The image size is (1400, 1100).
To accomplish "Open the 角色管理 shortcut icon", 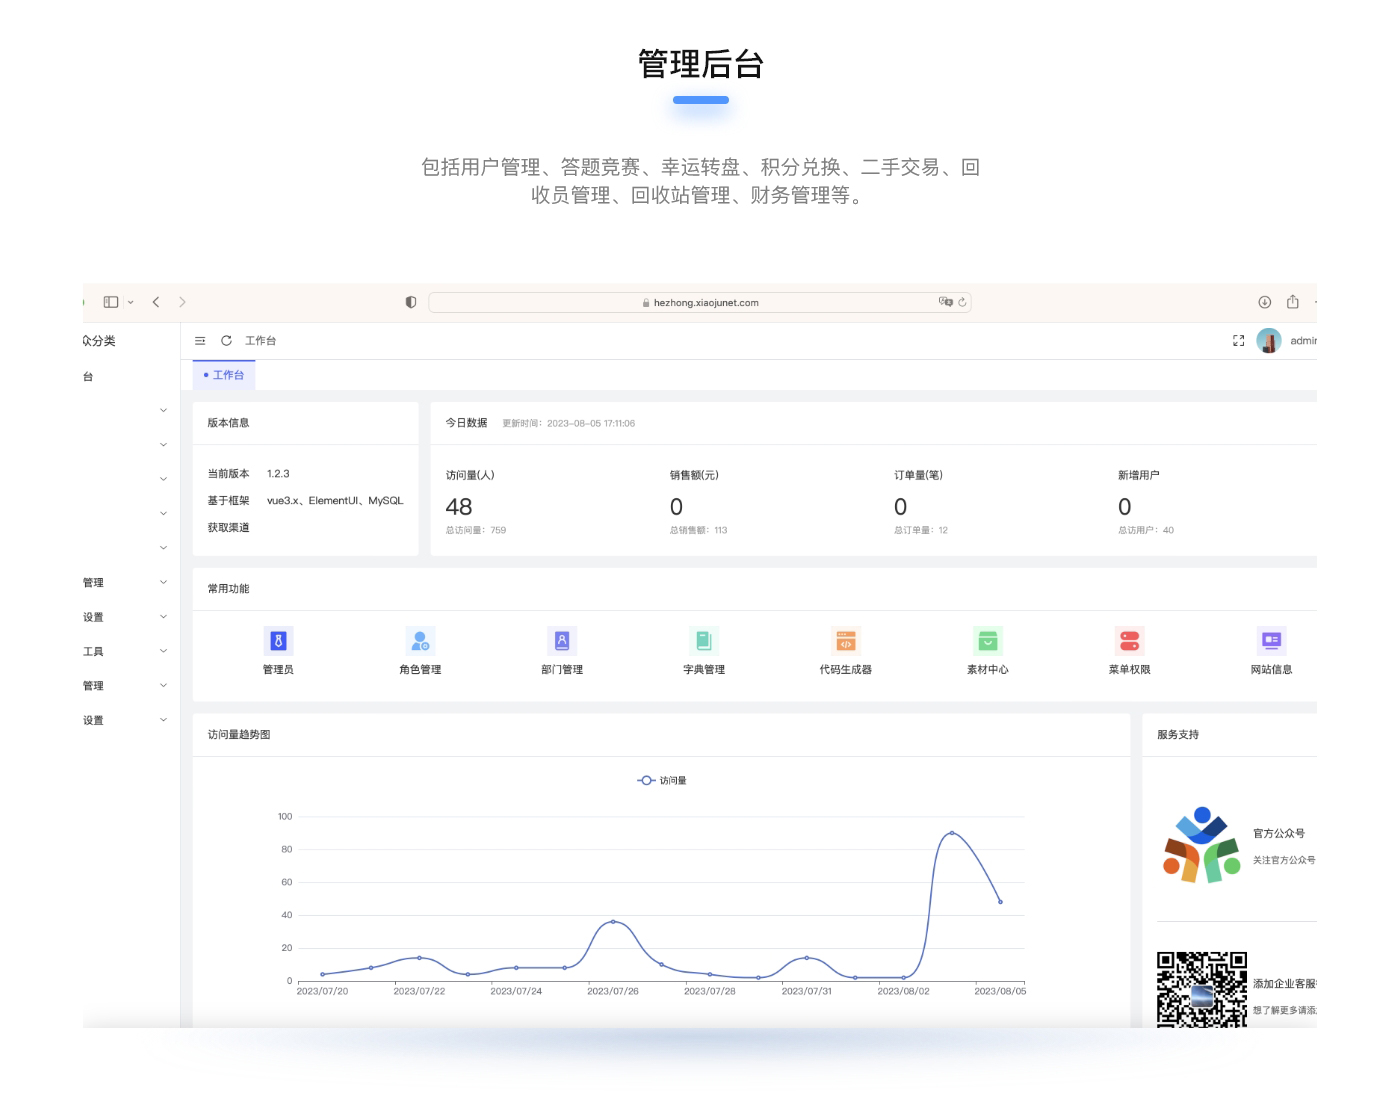I will 420,641.
